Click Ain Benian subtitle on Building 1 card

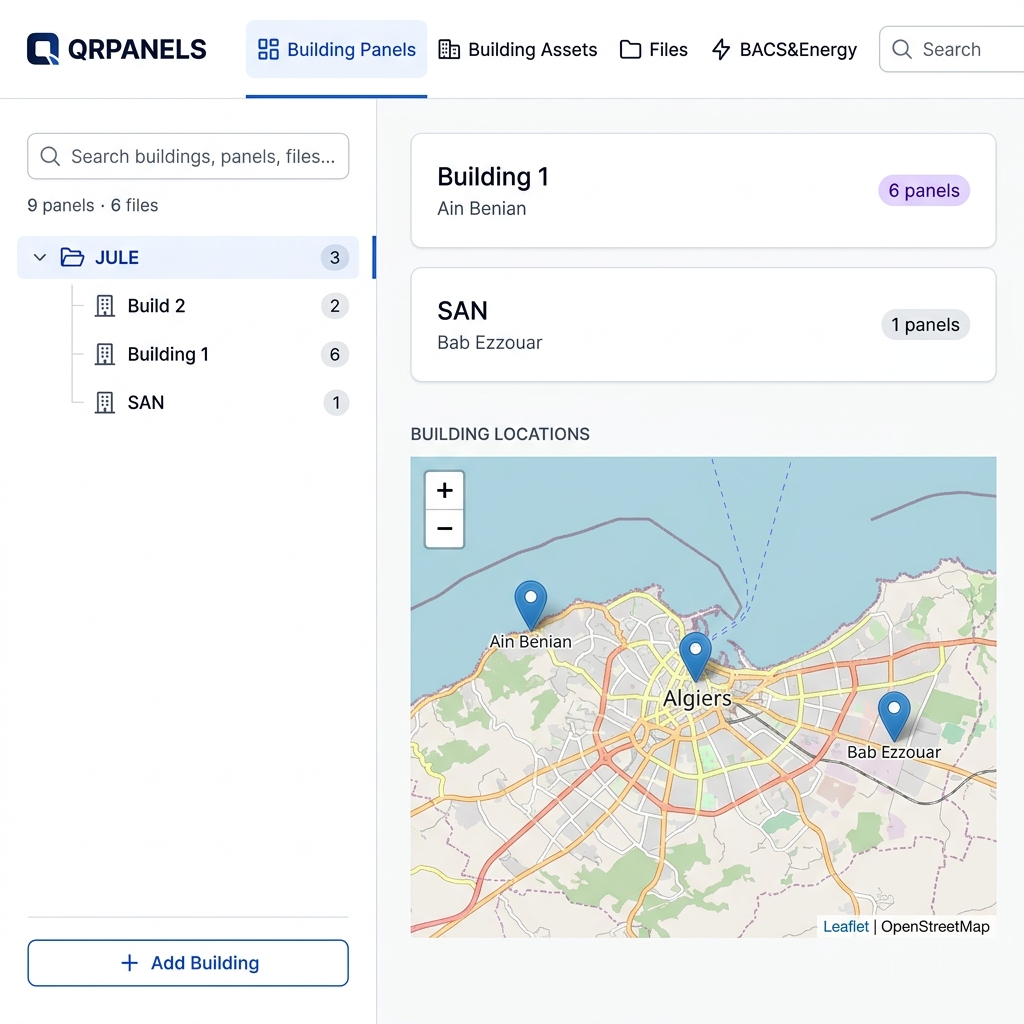[482, 208]
